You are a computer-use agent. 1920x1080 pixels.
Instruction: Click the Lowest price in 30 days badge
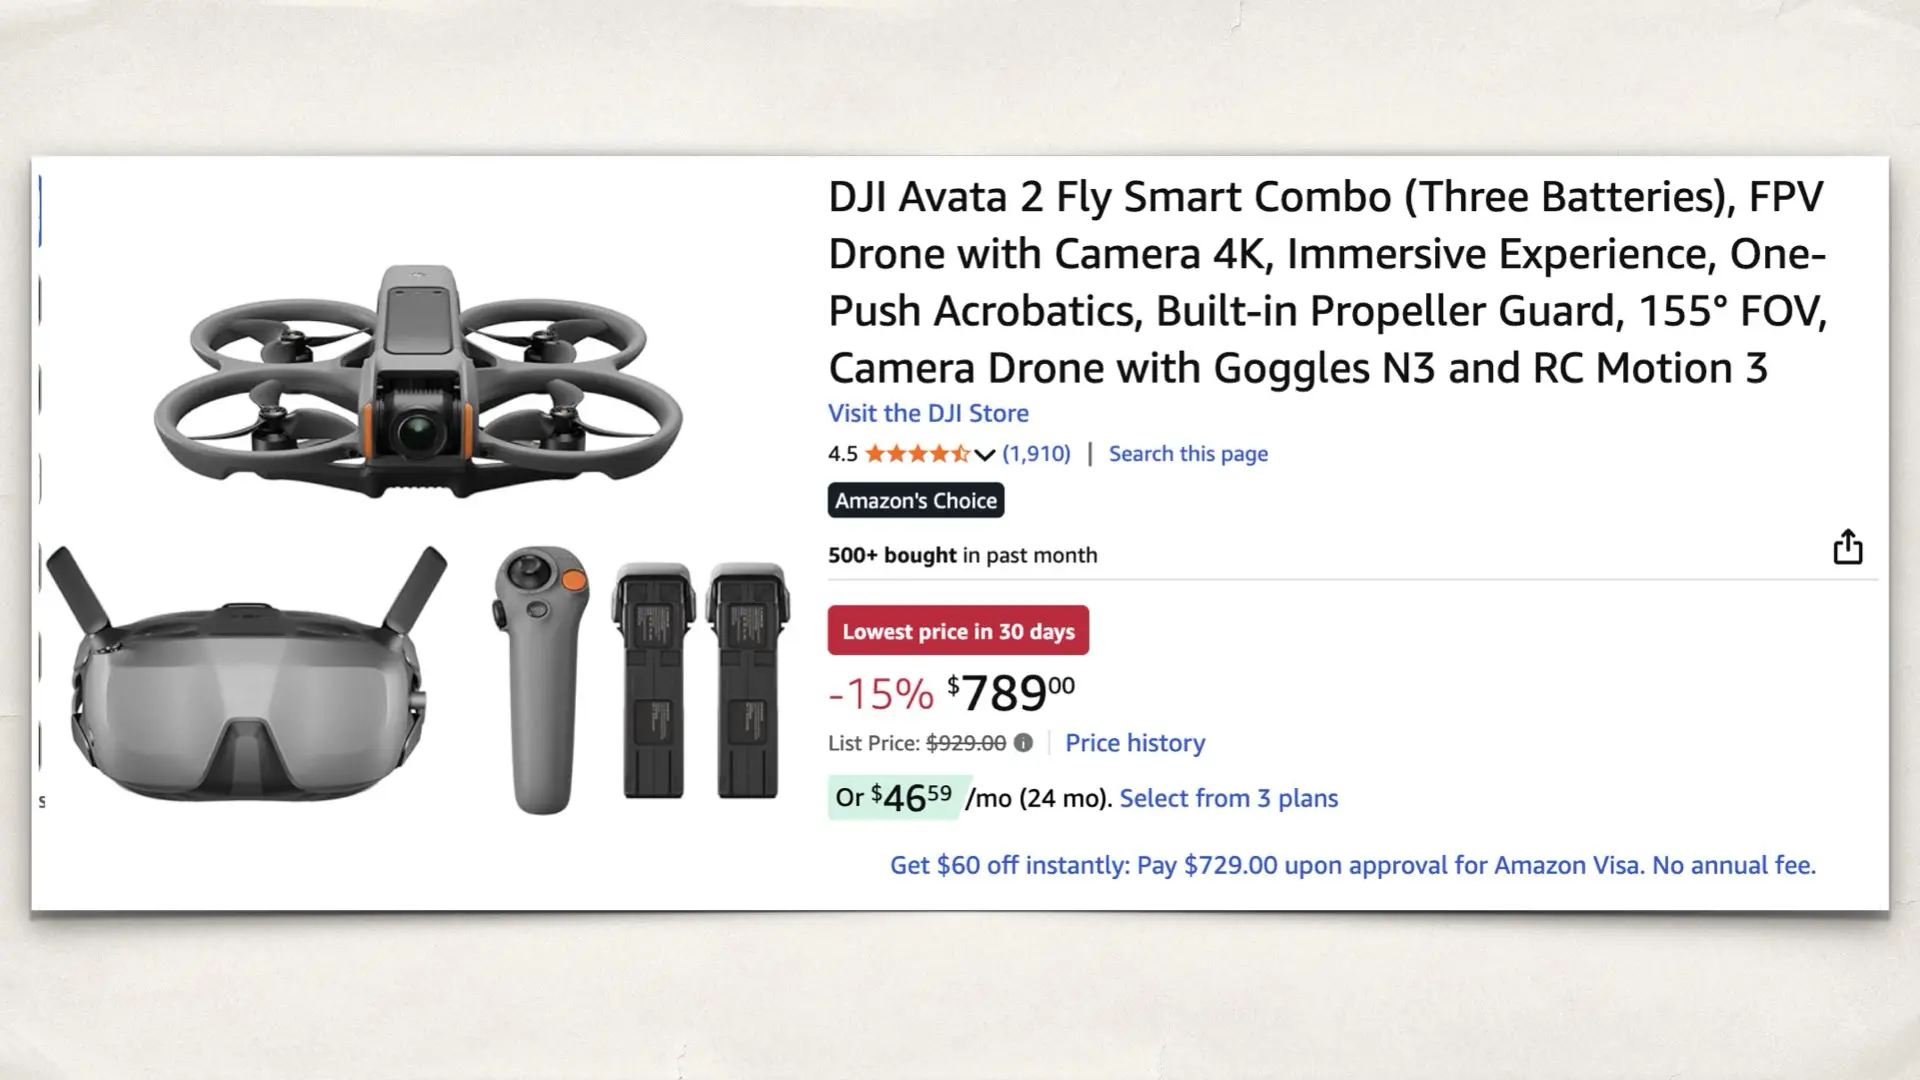pyautogui.click(x=957, y=630)
